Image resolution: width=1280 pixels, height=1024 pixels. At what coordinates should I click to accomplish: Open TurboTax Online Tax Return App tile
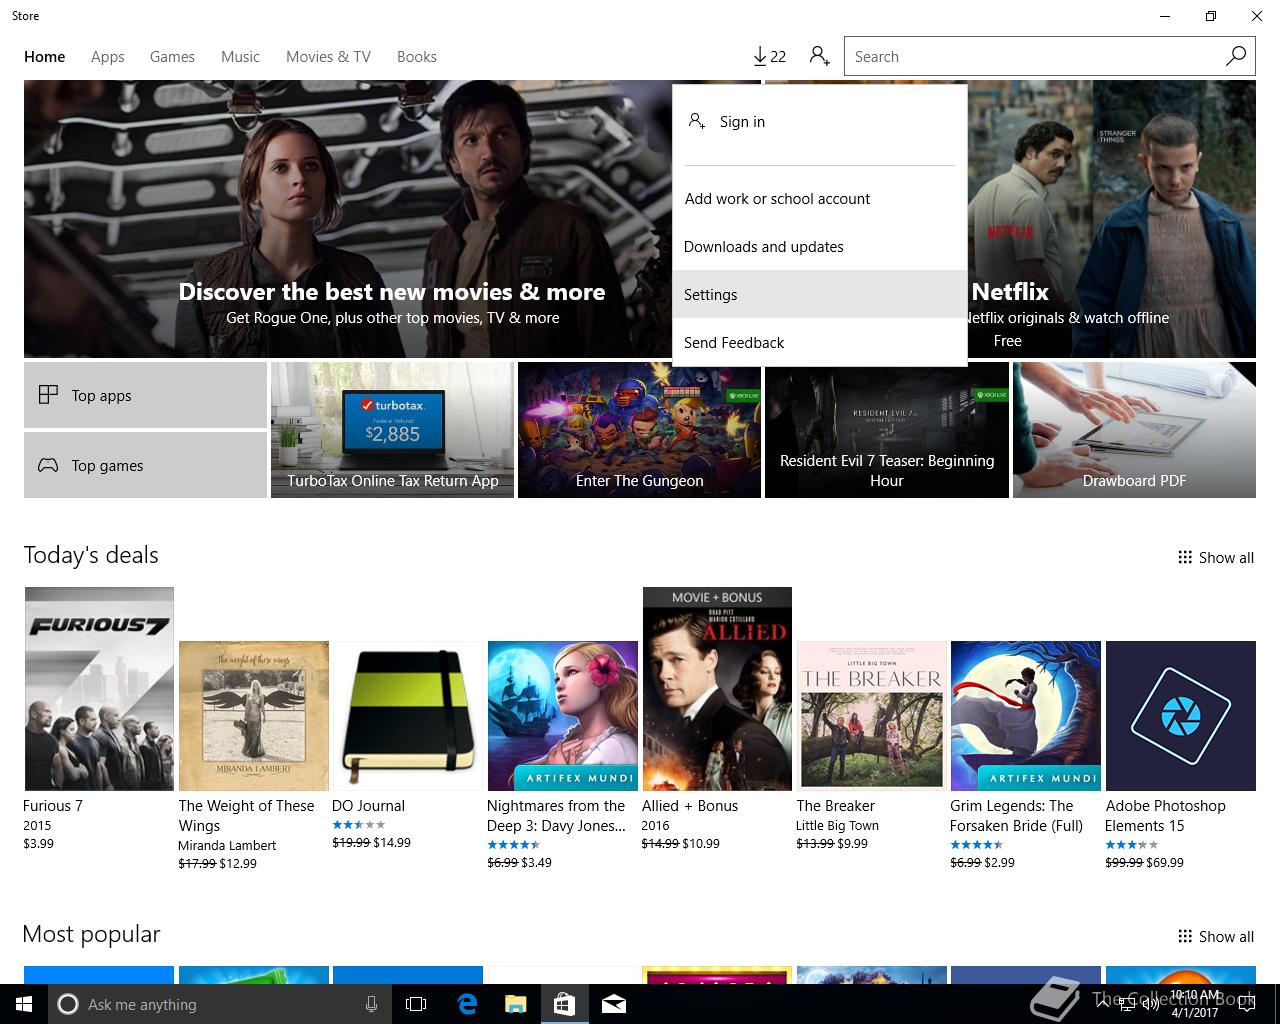click(392, 430)
